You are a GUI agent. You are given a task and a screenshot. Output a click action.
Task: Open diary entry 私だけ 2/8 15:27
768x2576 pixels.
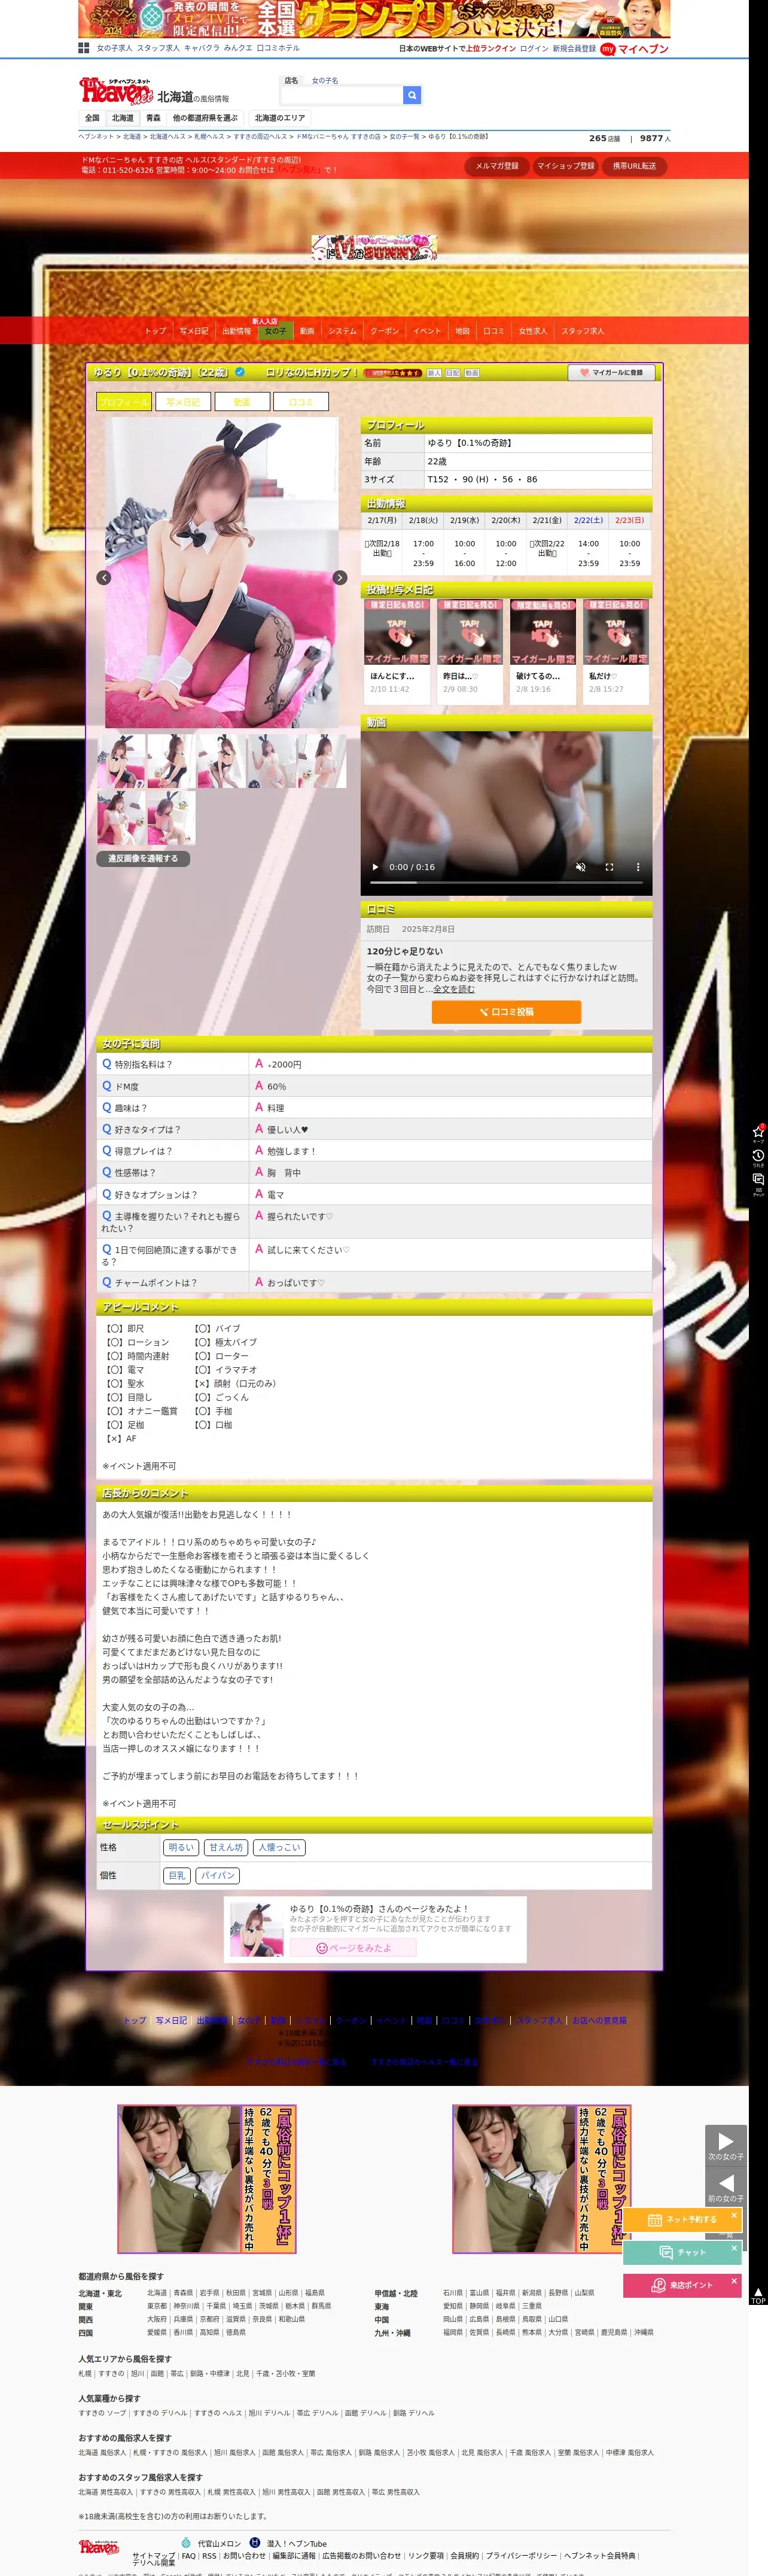(616, 652)
